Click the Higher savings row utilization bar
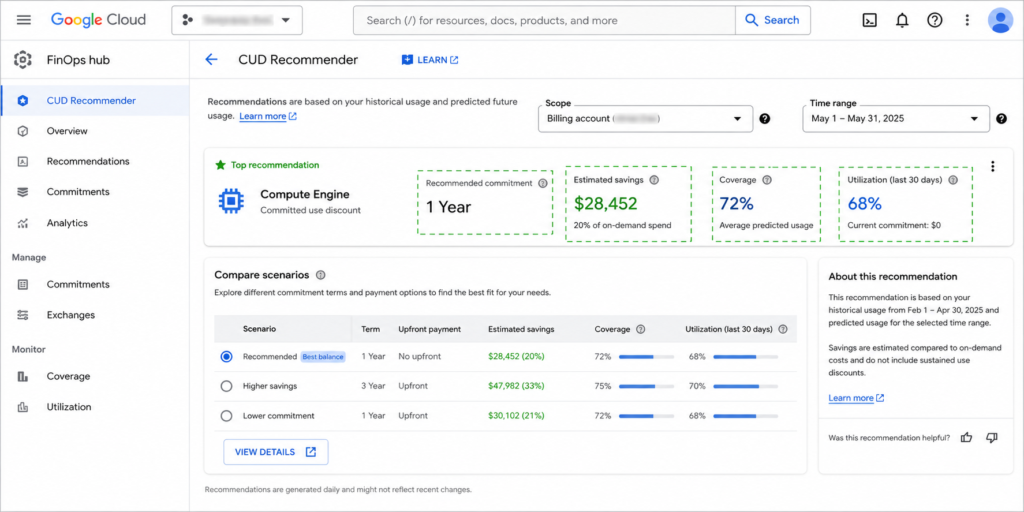Image resolution: width=1024 pixels, height=512 pixels. click(x=746, y=387)
